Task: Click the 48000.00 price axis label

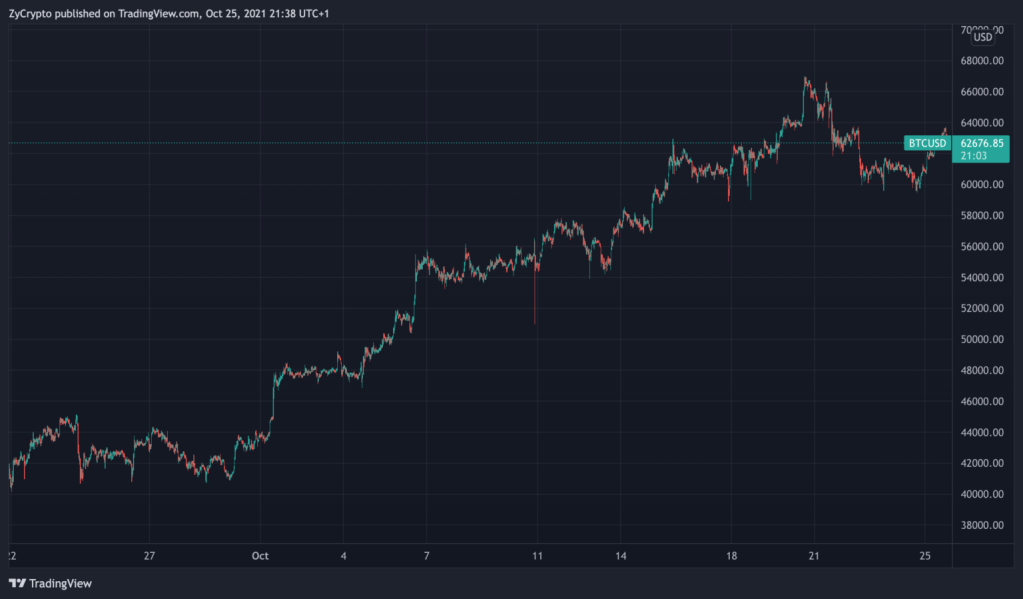Action: point(981,371)
